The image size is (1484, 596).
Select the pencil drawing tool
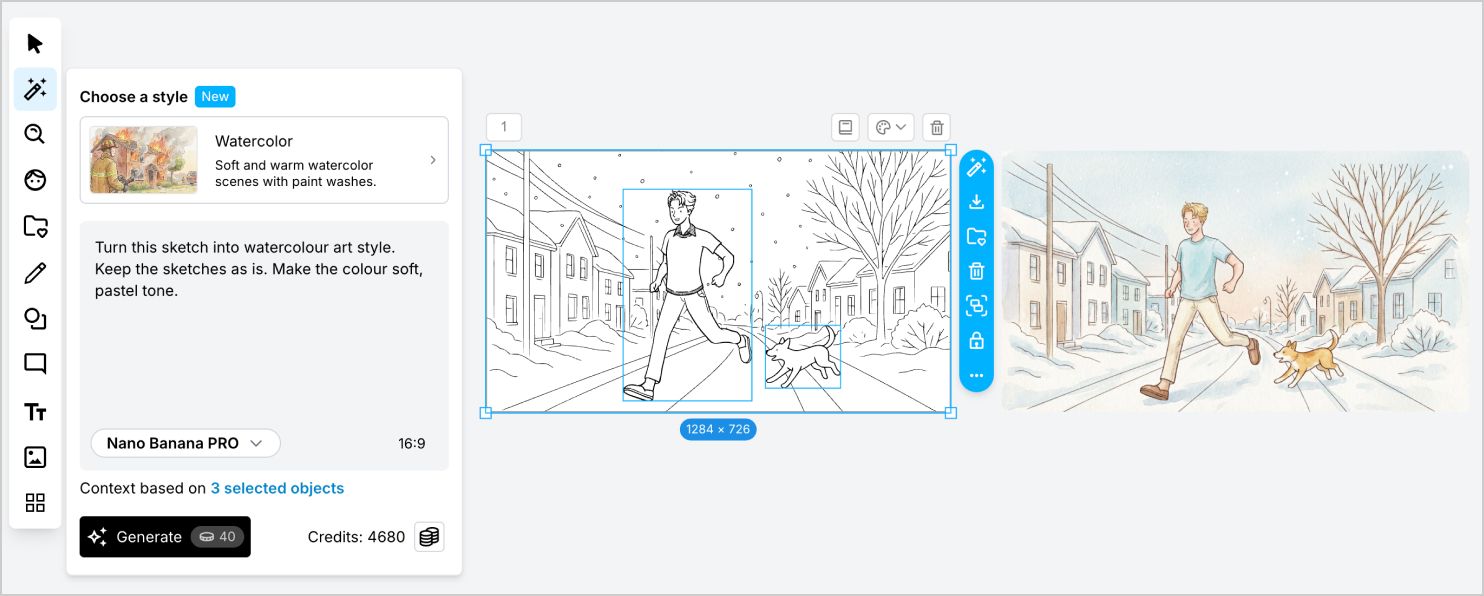click(x=35, y=272)
